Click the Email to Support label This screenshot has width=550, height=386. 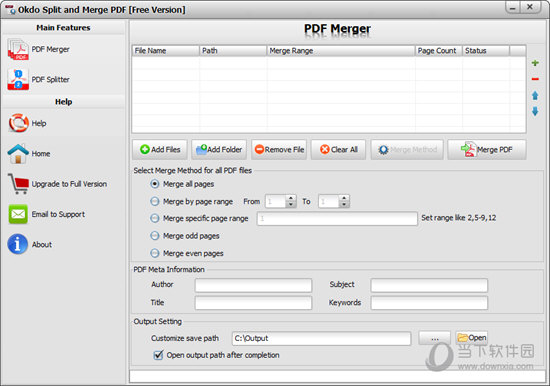coord(58,214)
